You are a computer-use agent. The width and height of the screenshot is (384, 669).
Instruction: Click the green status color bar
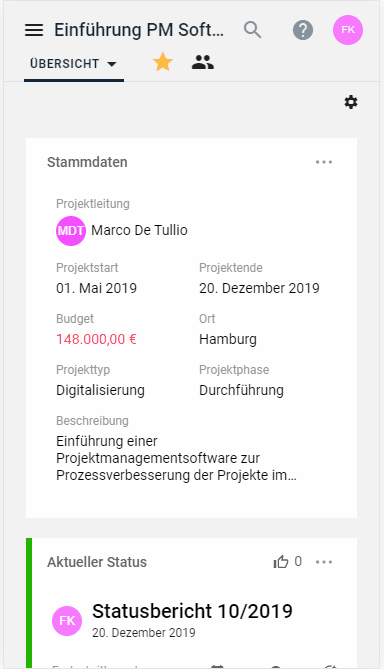29,602
